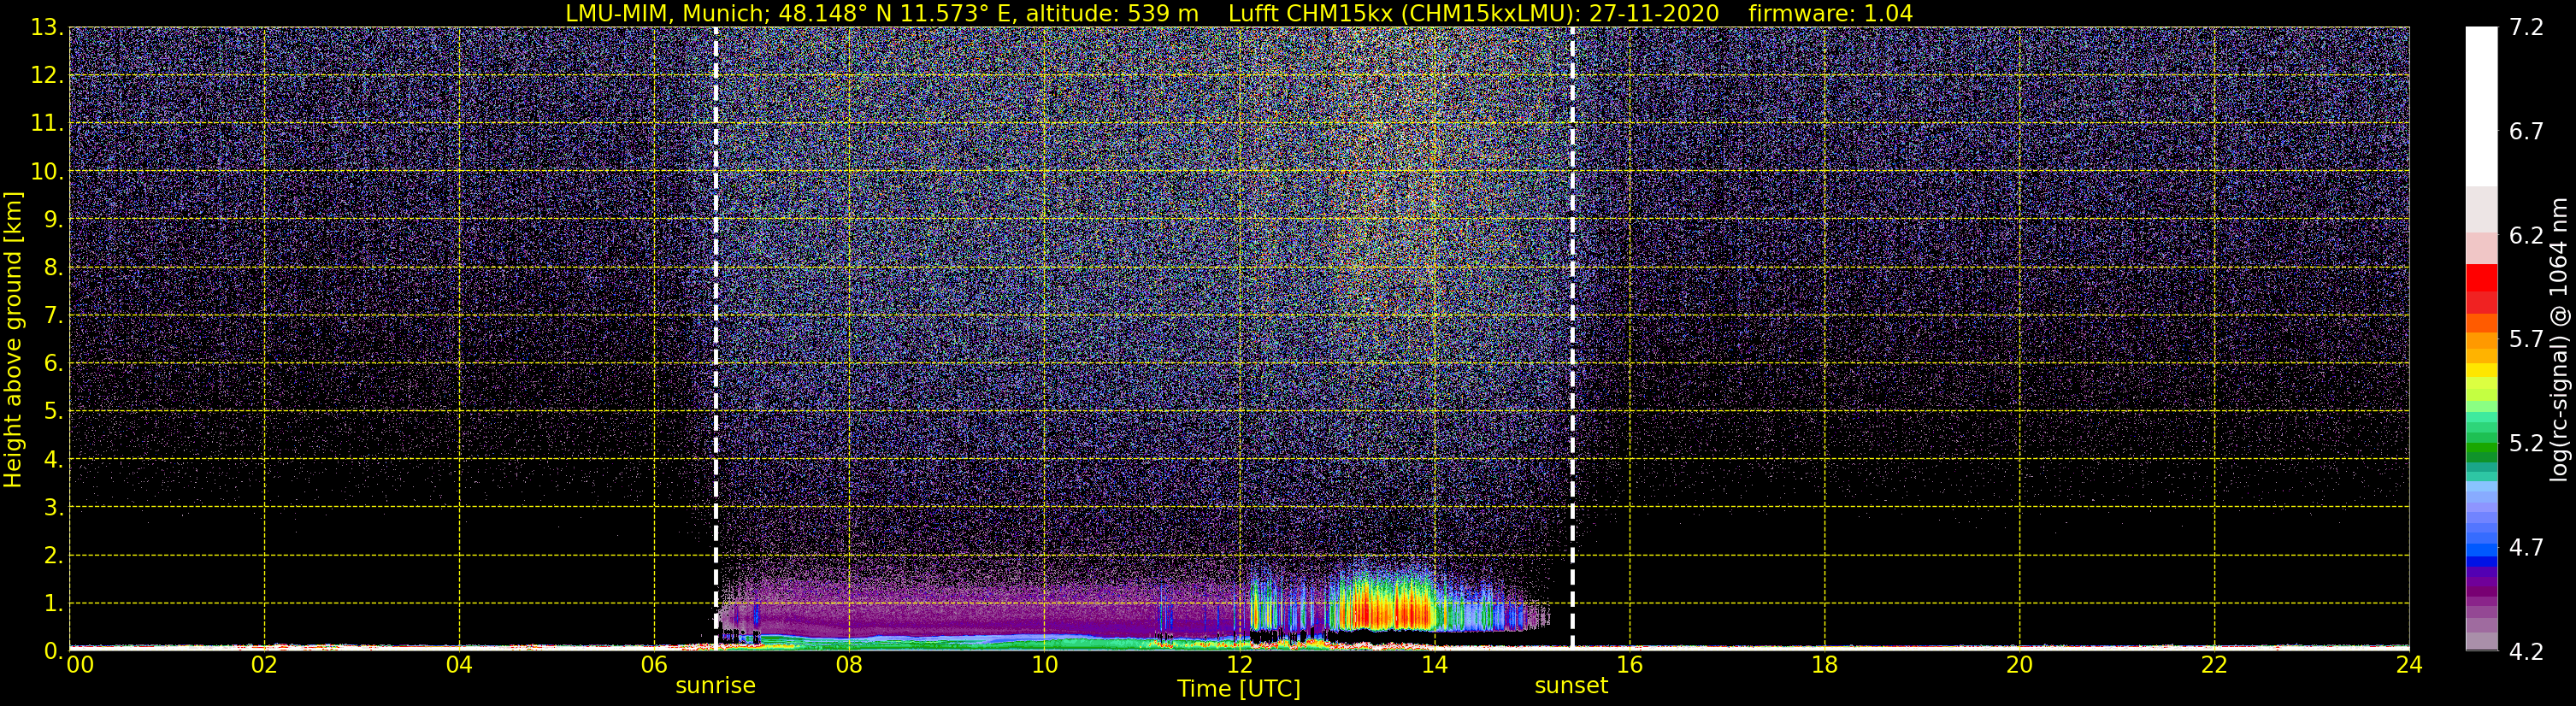
Task: Click the time tick label '08'
Action: coord(849,665)
